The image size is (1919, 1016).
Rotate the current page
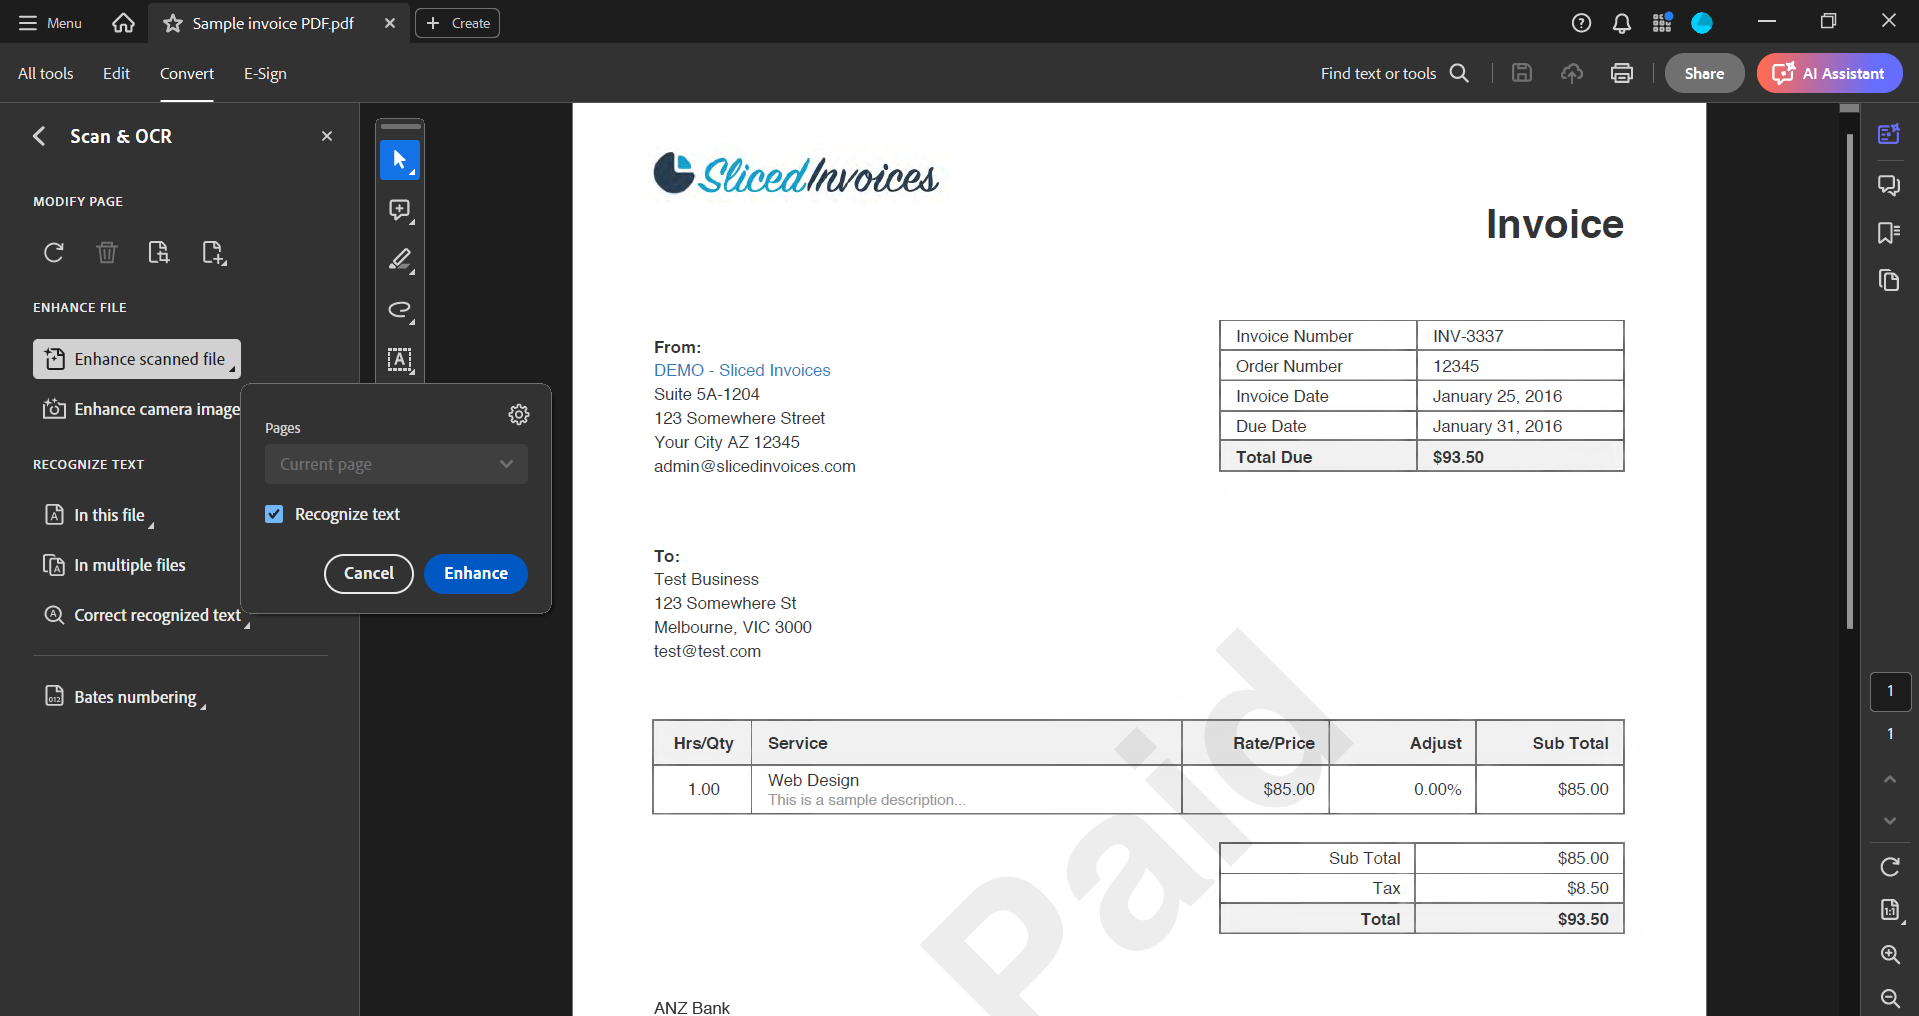click(x=52, y=252)
